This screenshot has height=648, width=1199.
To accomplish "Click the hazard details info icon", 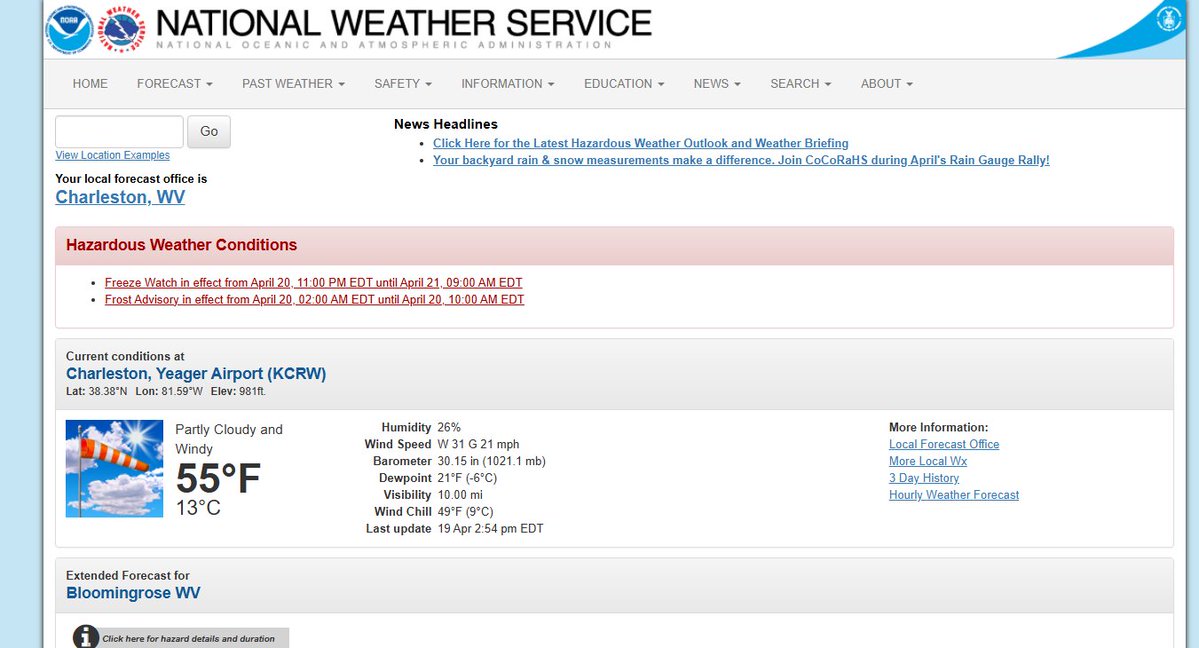I will click(86, 637).
